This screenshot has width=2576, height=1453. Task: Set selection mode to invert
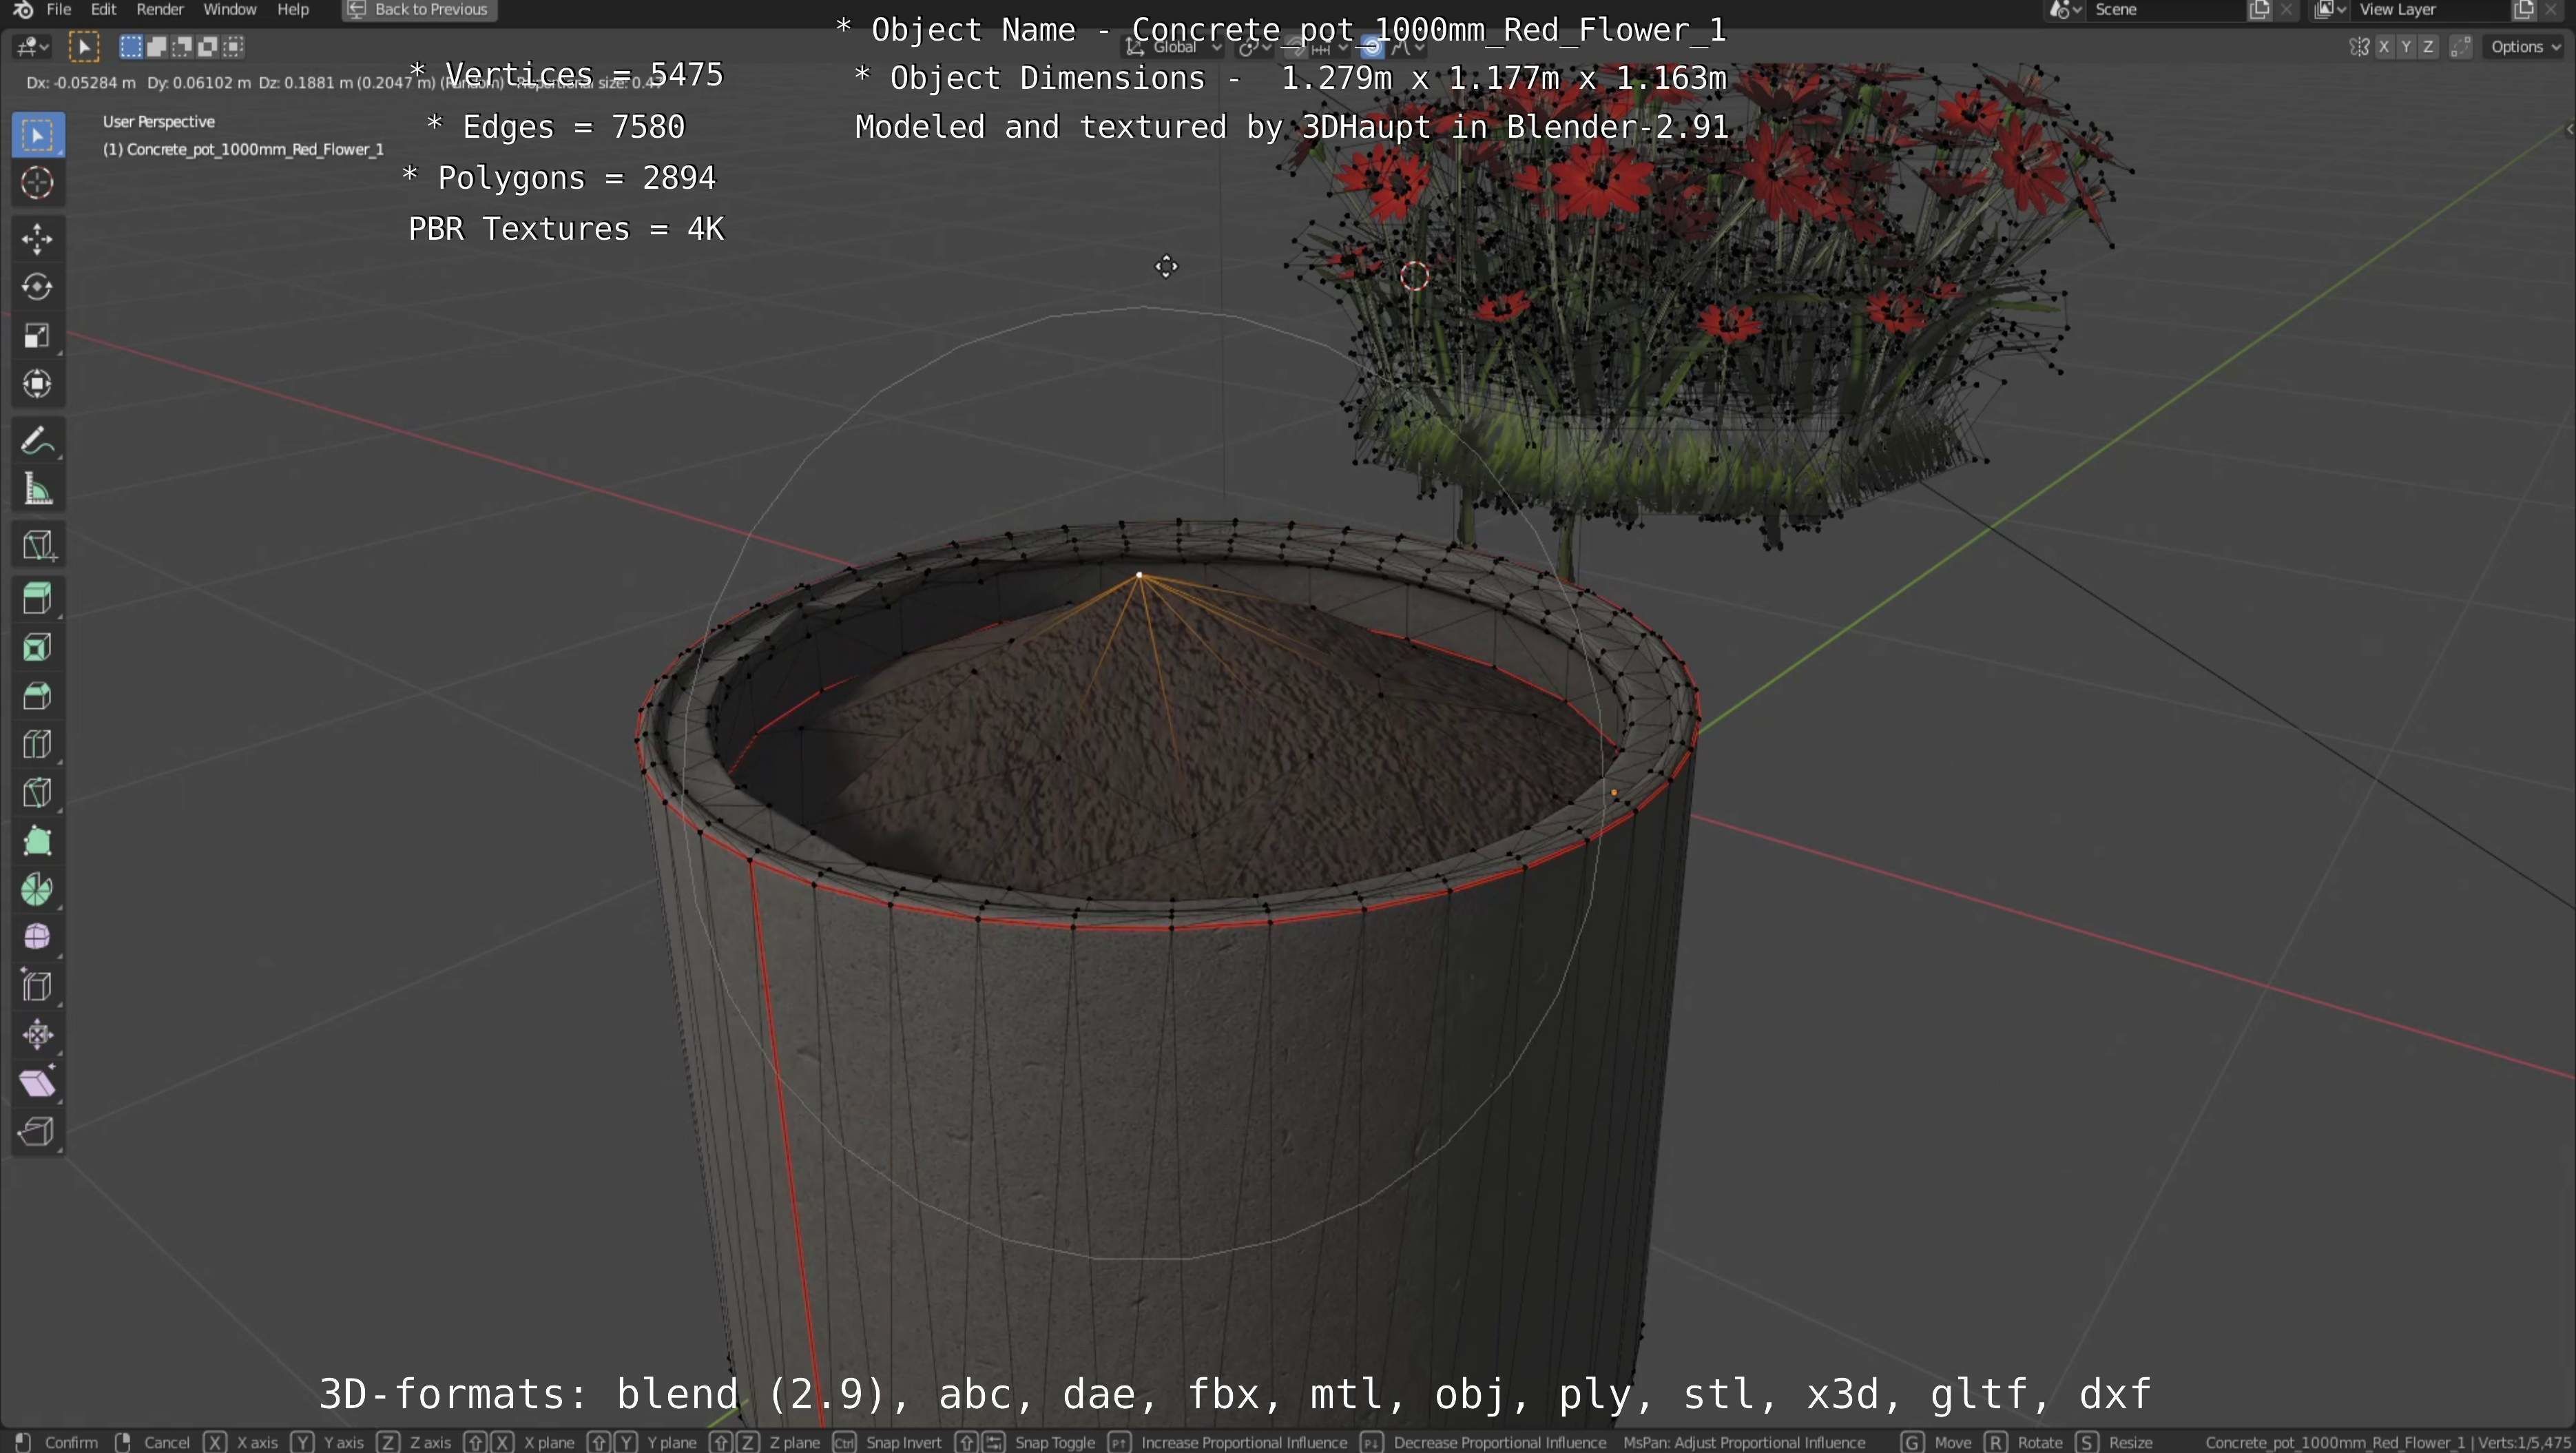[208, 46]
